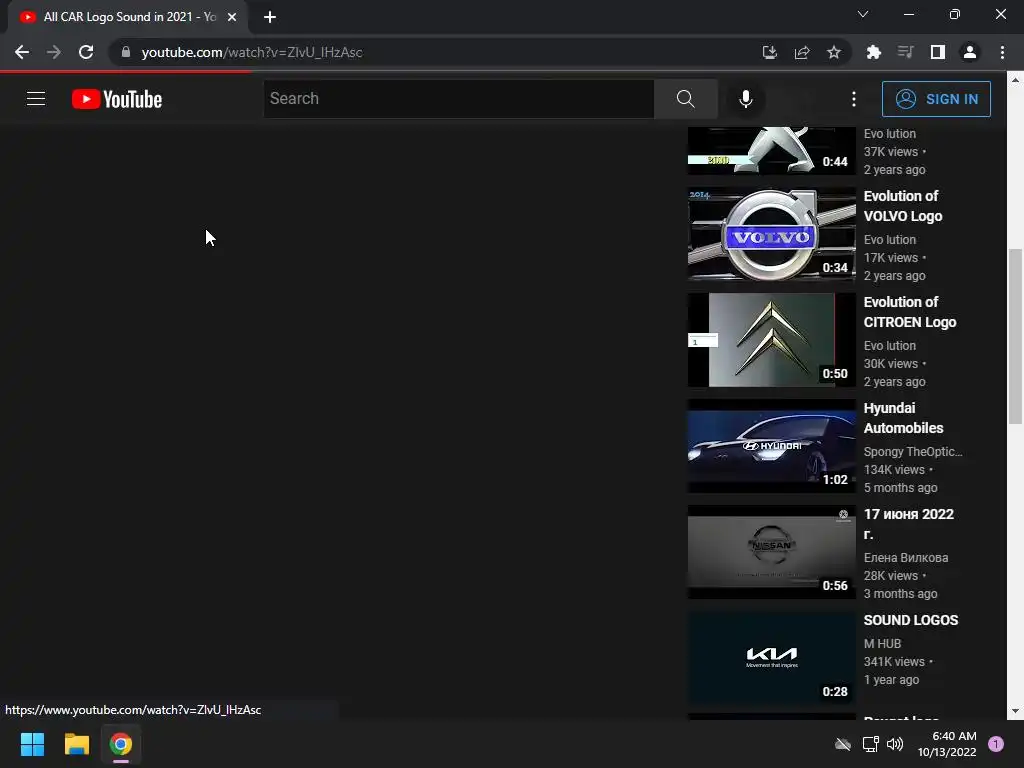Open OneDrive cloud tray icon
Screen dimensions: 1024x768
843,744
